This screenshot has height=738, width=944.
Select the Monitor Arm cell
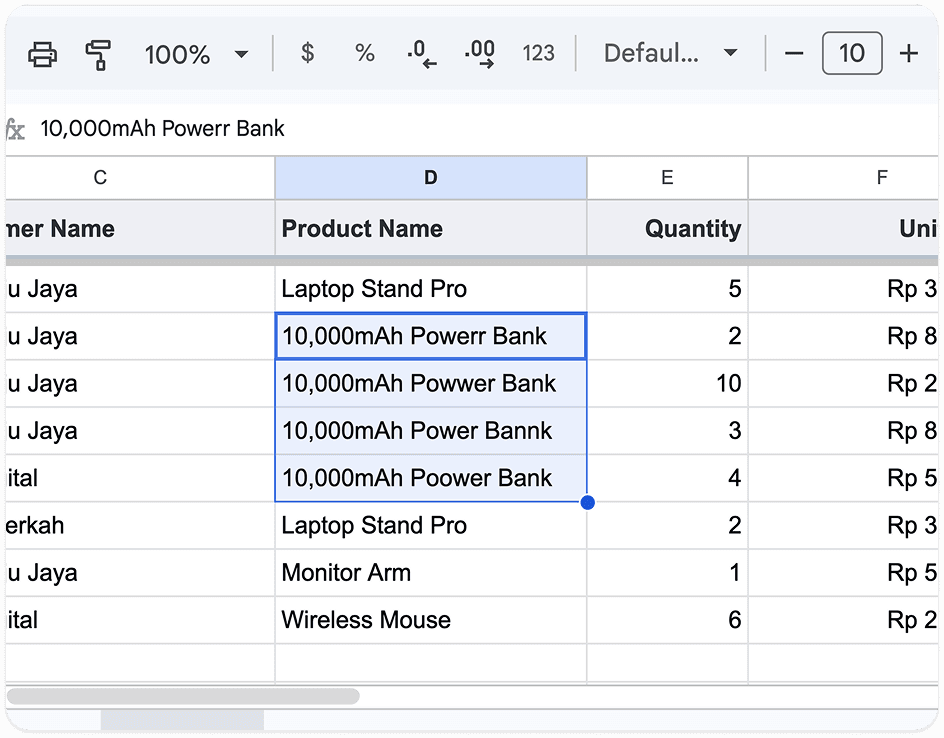[x=430, y=572]
